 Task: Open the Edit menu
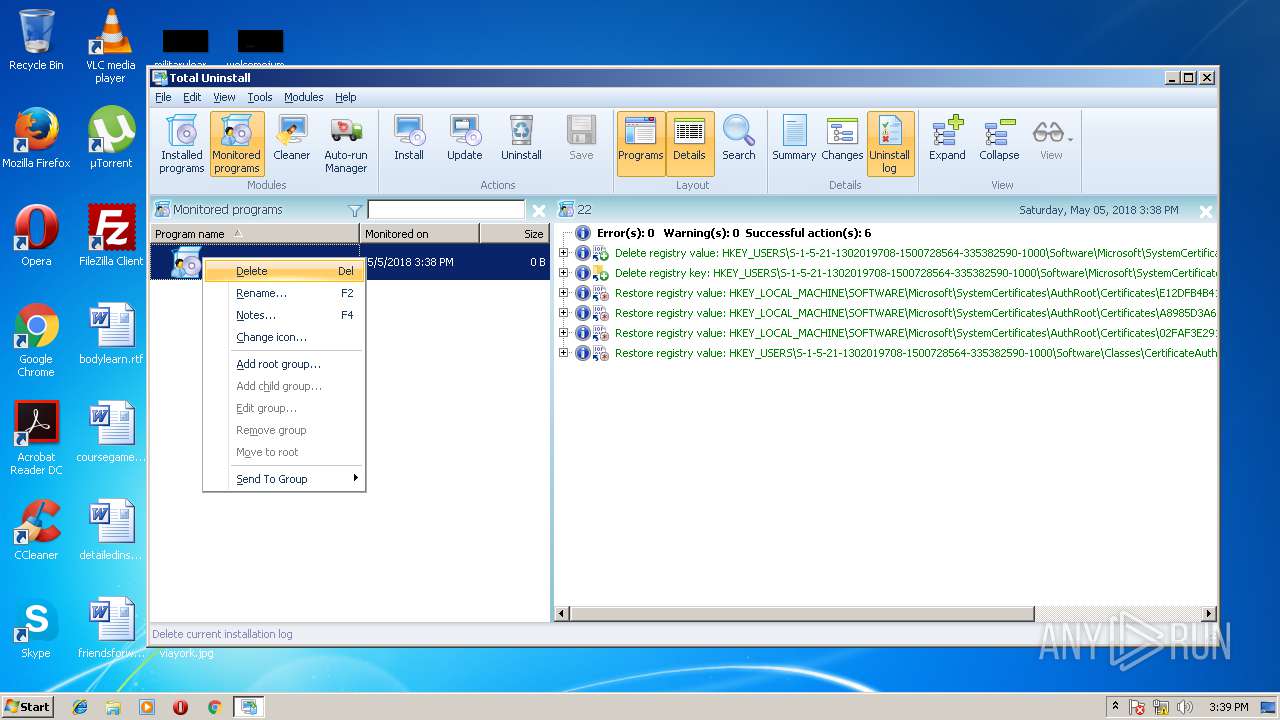coord(192,97)
